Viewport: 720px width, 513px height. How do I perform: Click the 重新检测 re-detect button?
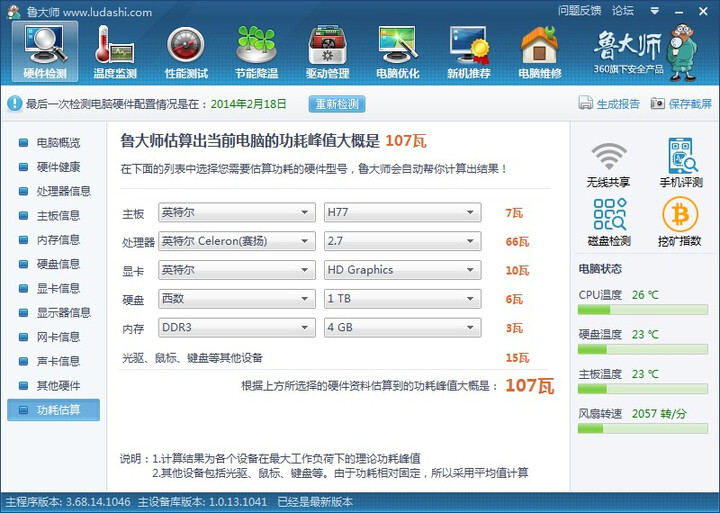(337, 104)
